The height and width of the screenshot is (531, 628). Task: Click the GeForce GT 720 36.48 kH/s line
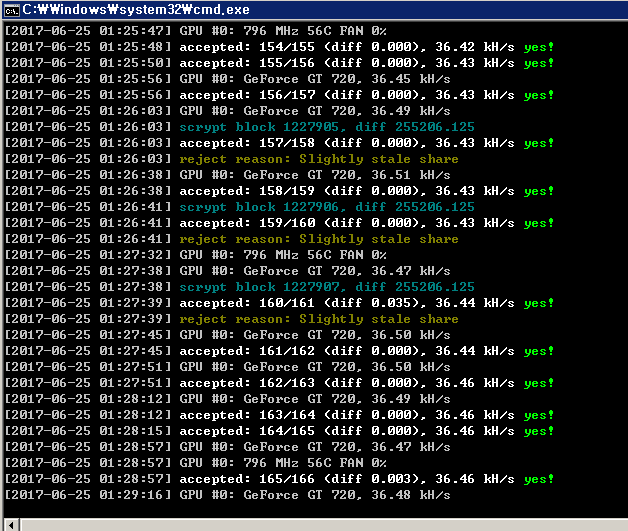227,495
